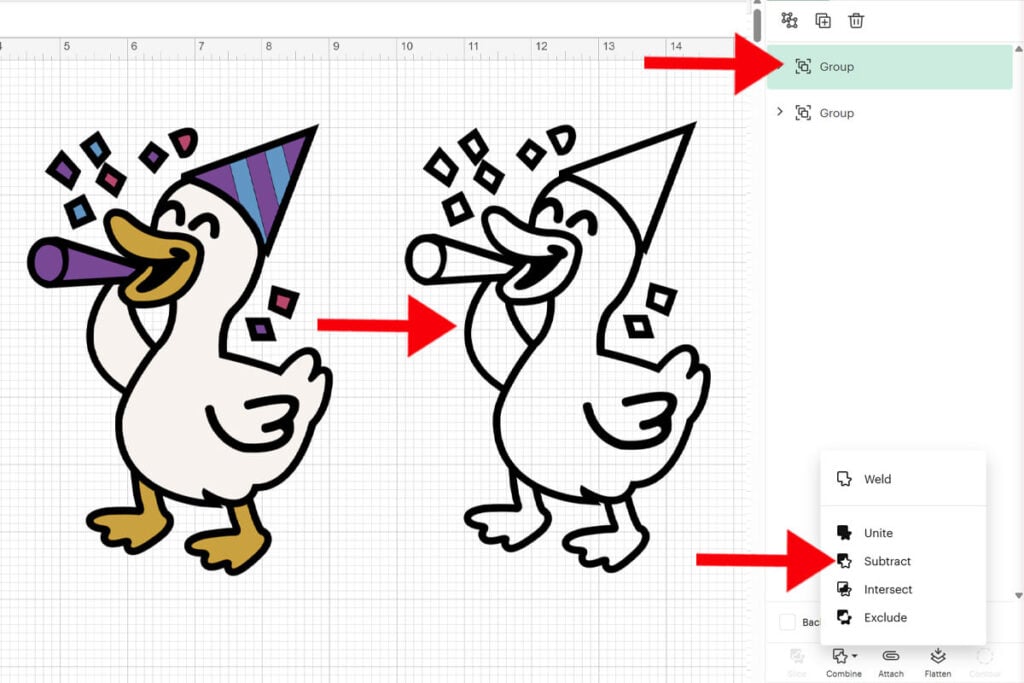Image resolution: width=1024 pixels, height=683 pixels.
Task: Click the layers panel scroll-up arrow
Action: (x=1018, y=49)
